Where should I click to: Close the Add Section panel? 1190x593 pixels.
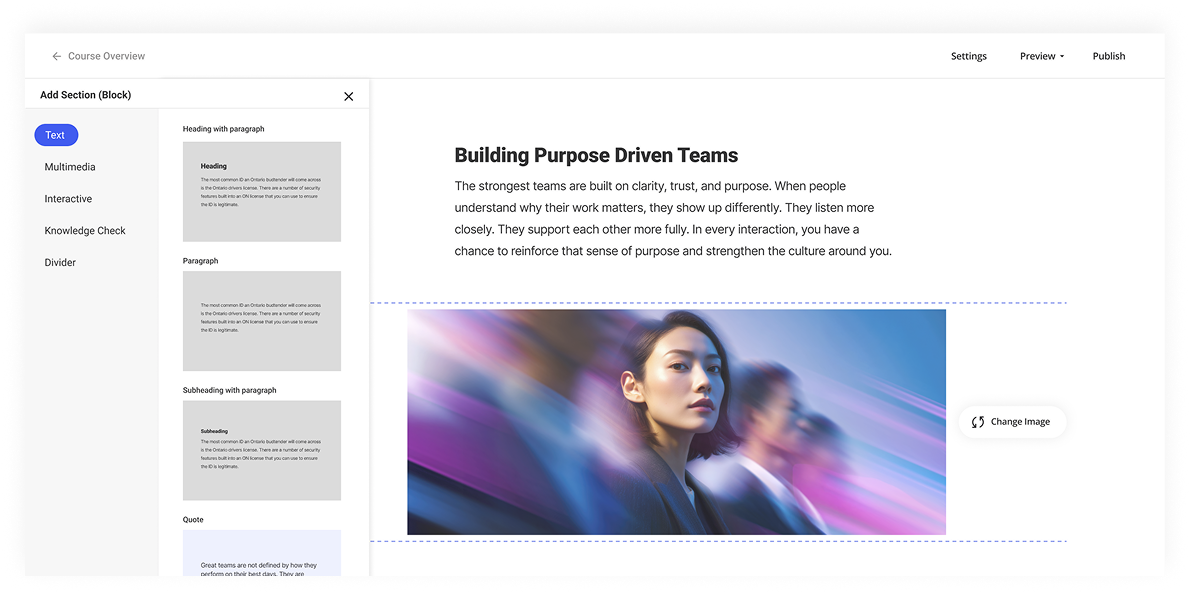[x=348, y=96]
